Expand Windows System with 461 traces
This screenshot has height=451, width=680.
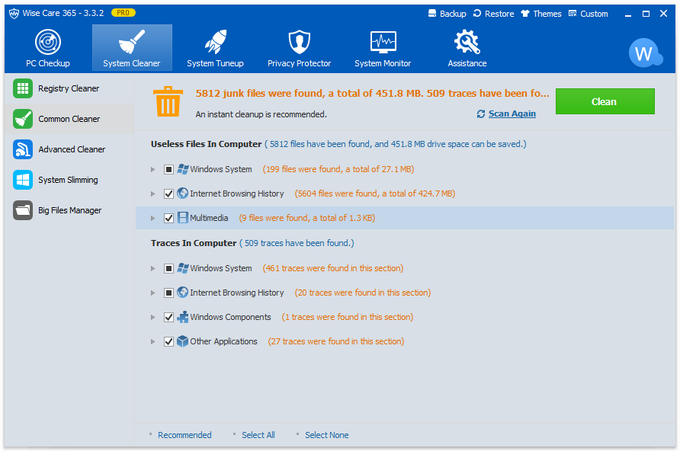[153, 268]
